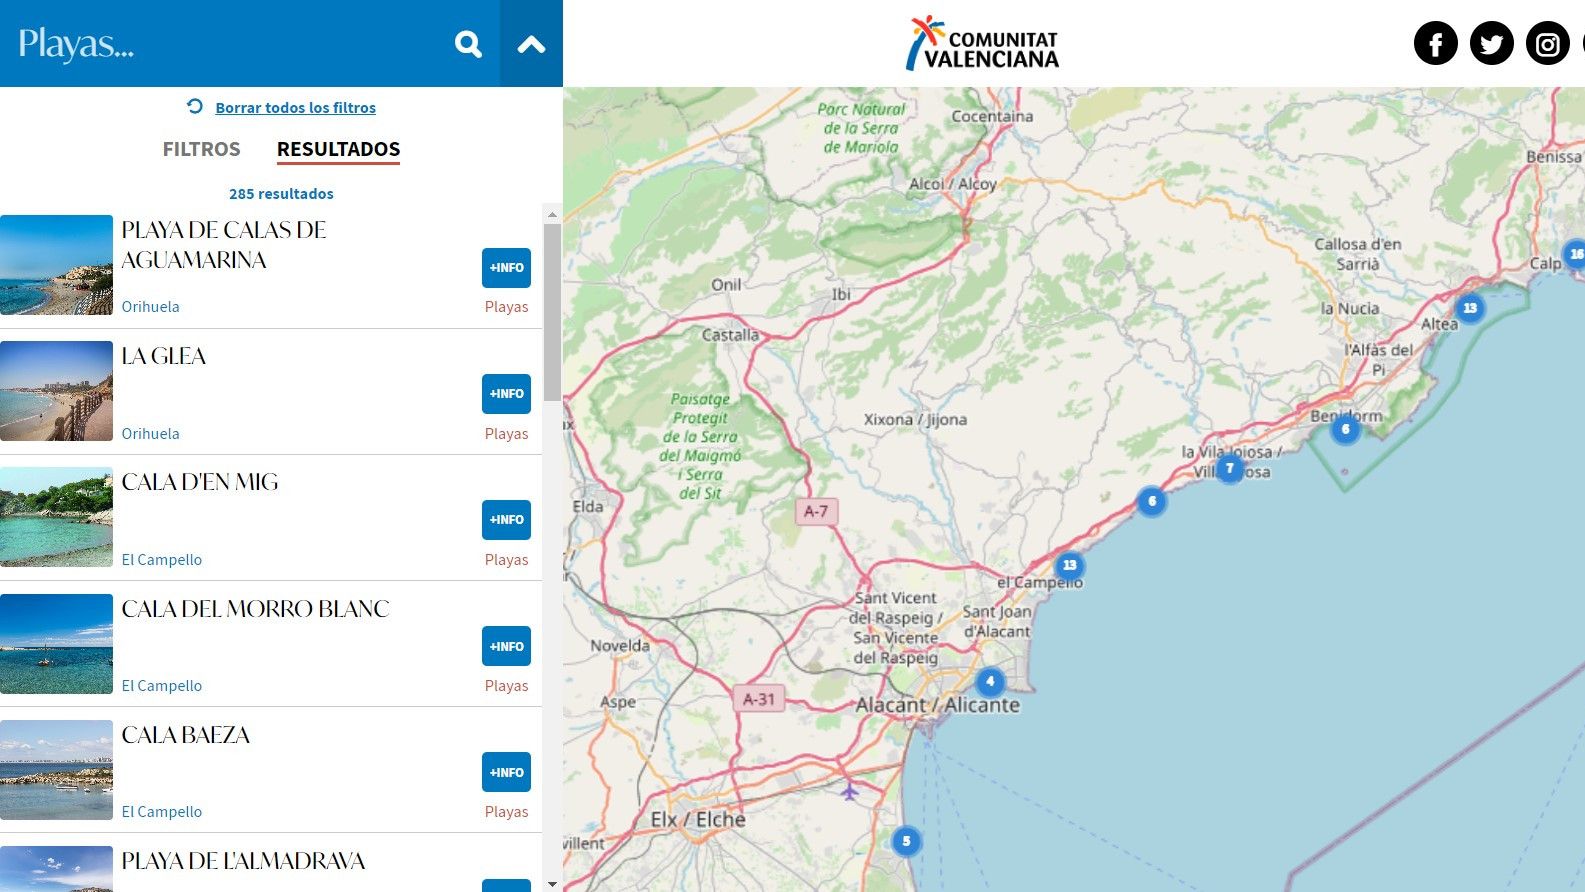The width and height of the screenshot is (1585, 892).
Task: Click the 285 resultados count
Action: 281,194
